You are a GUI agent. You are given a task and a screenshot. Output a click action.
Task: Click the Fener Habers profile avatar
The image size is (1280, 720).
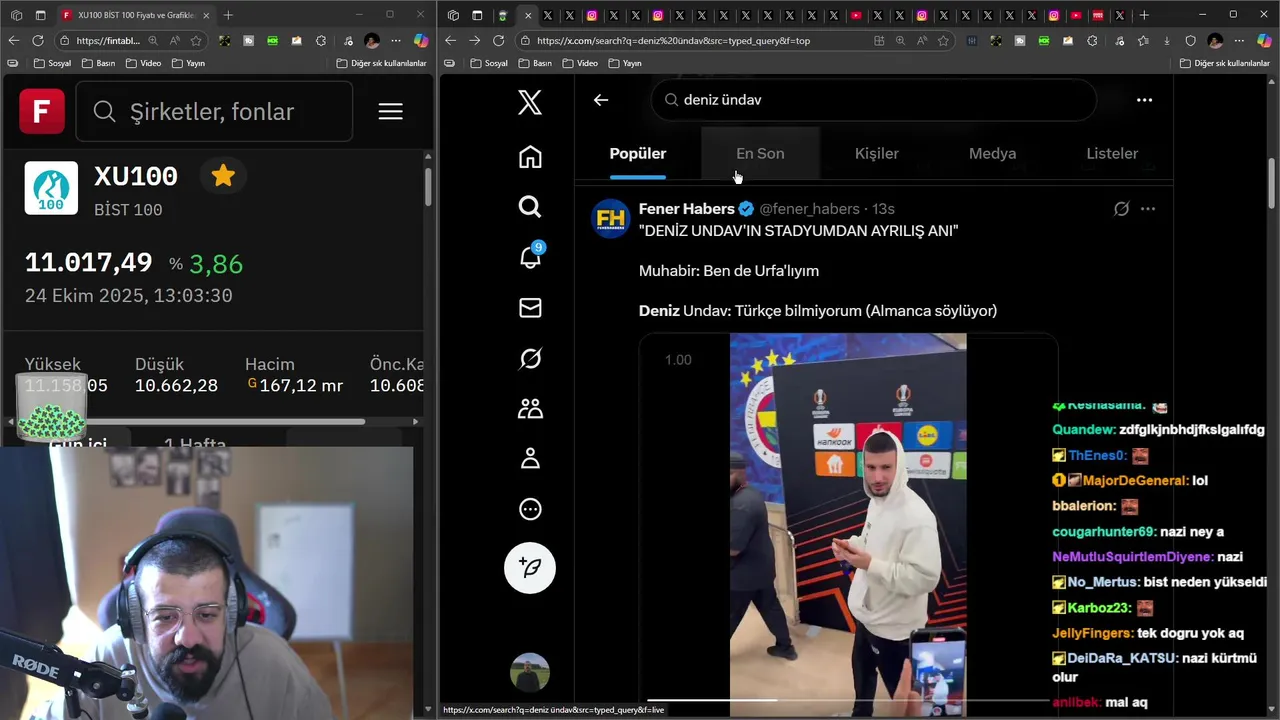pos(610,218)
